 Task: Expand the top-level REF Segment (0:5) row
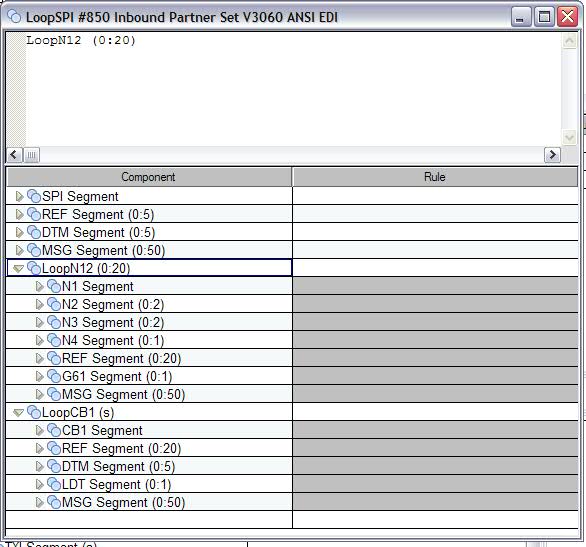19,214
